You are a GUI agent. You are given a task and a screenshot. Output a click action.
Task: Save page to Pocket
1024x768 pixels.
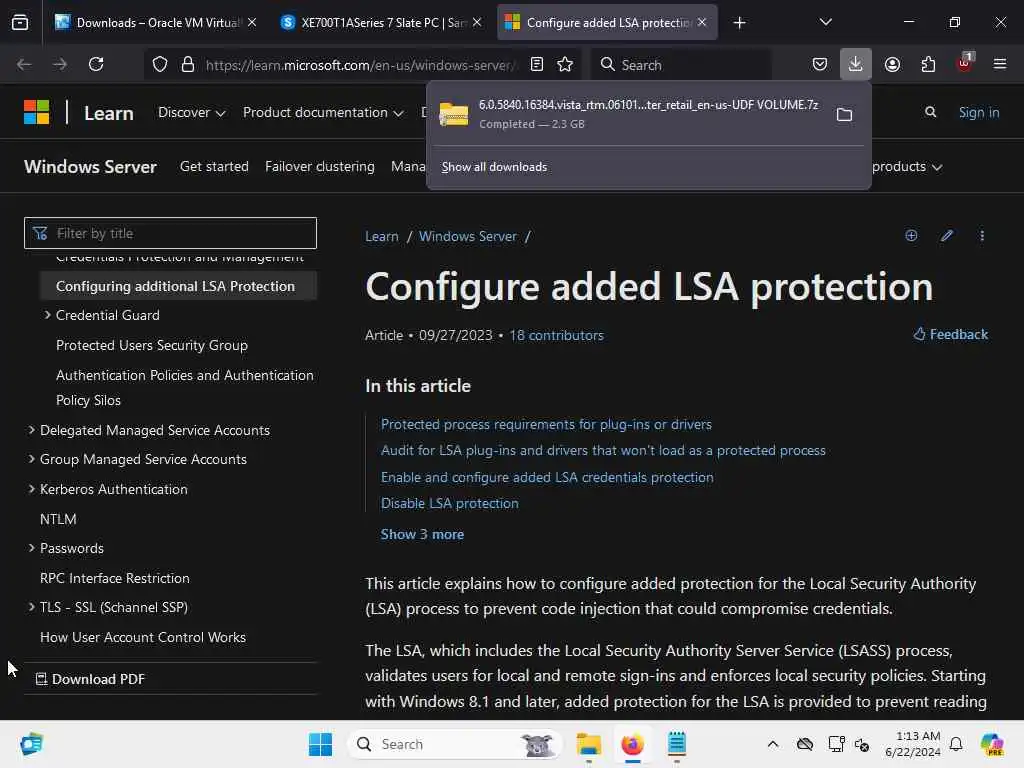coord(820,64)
